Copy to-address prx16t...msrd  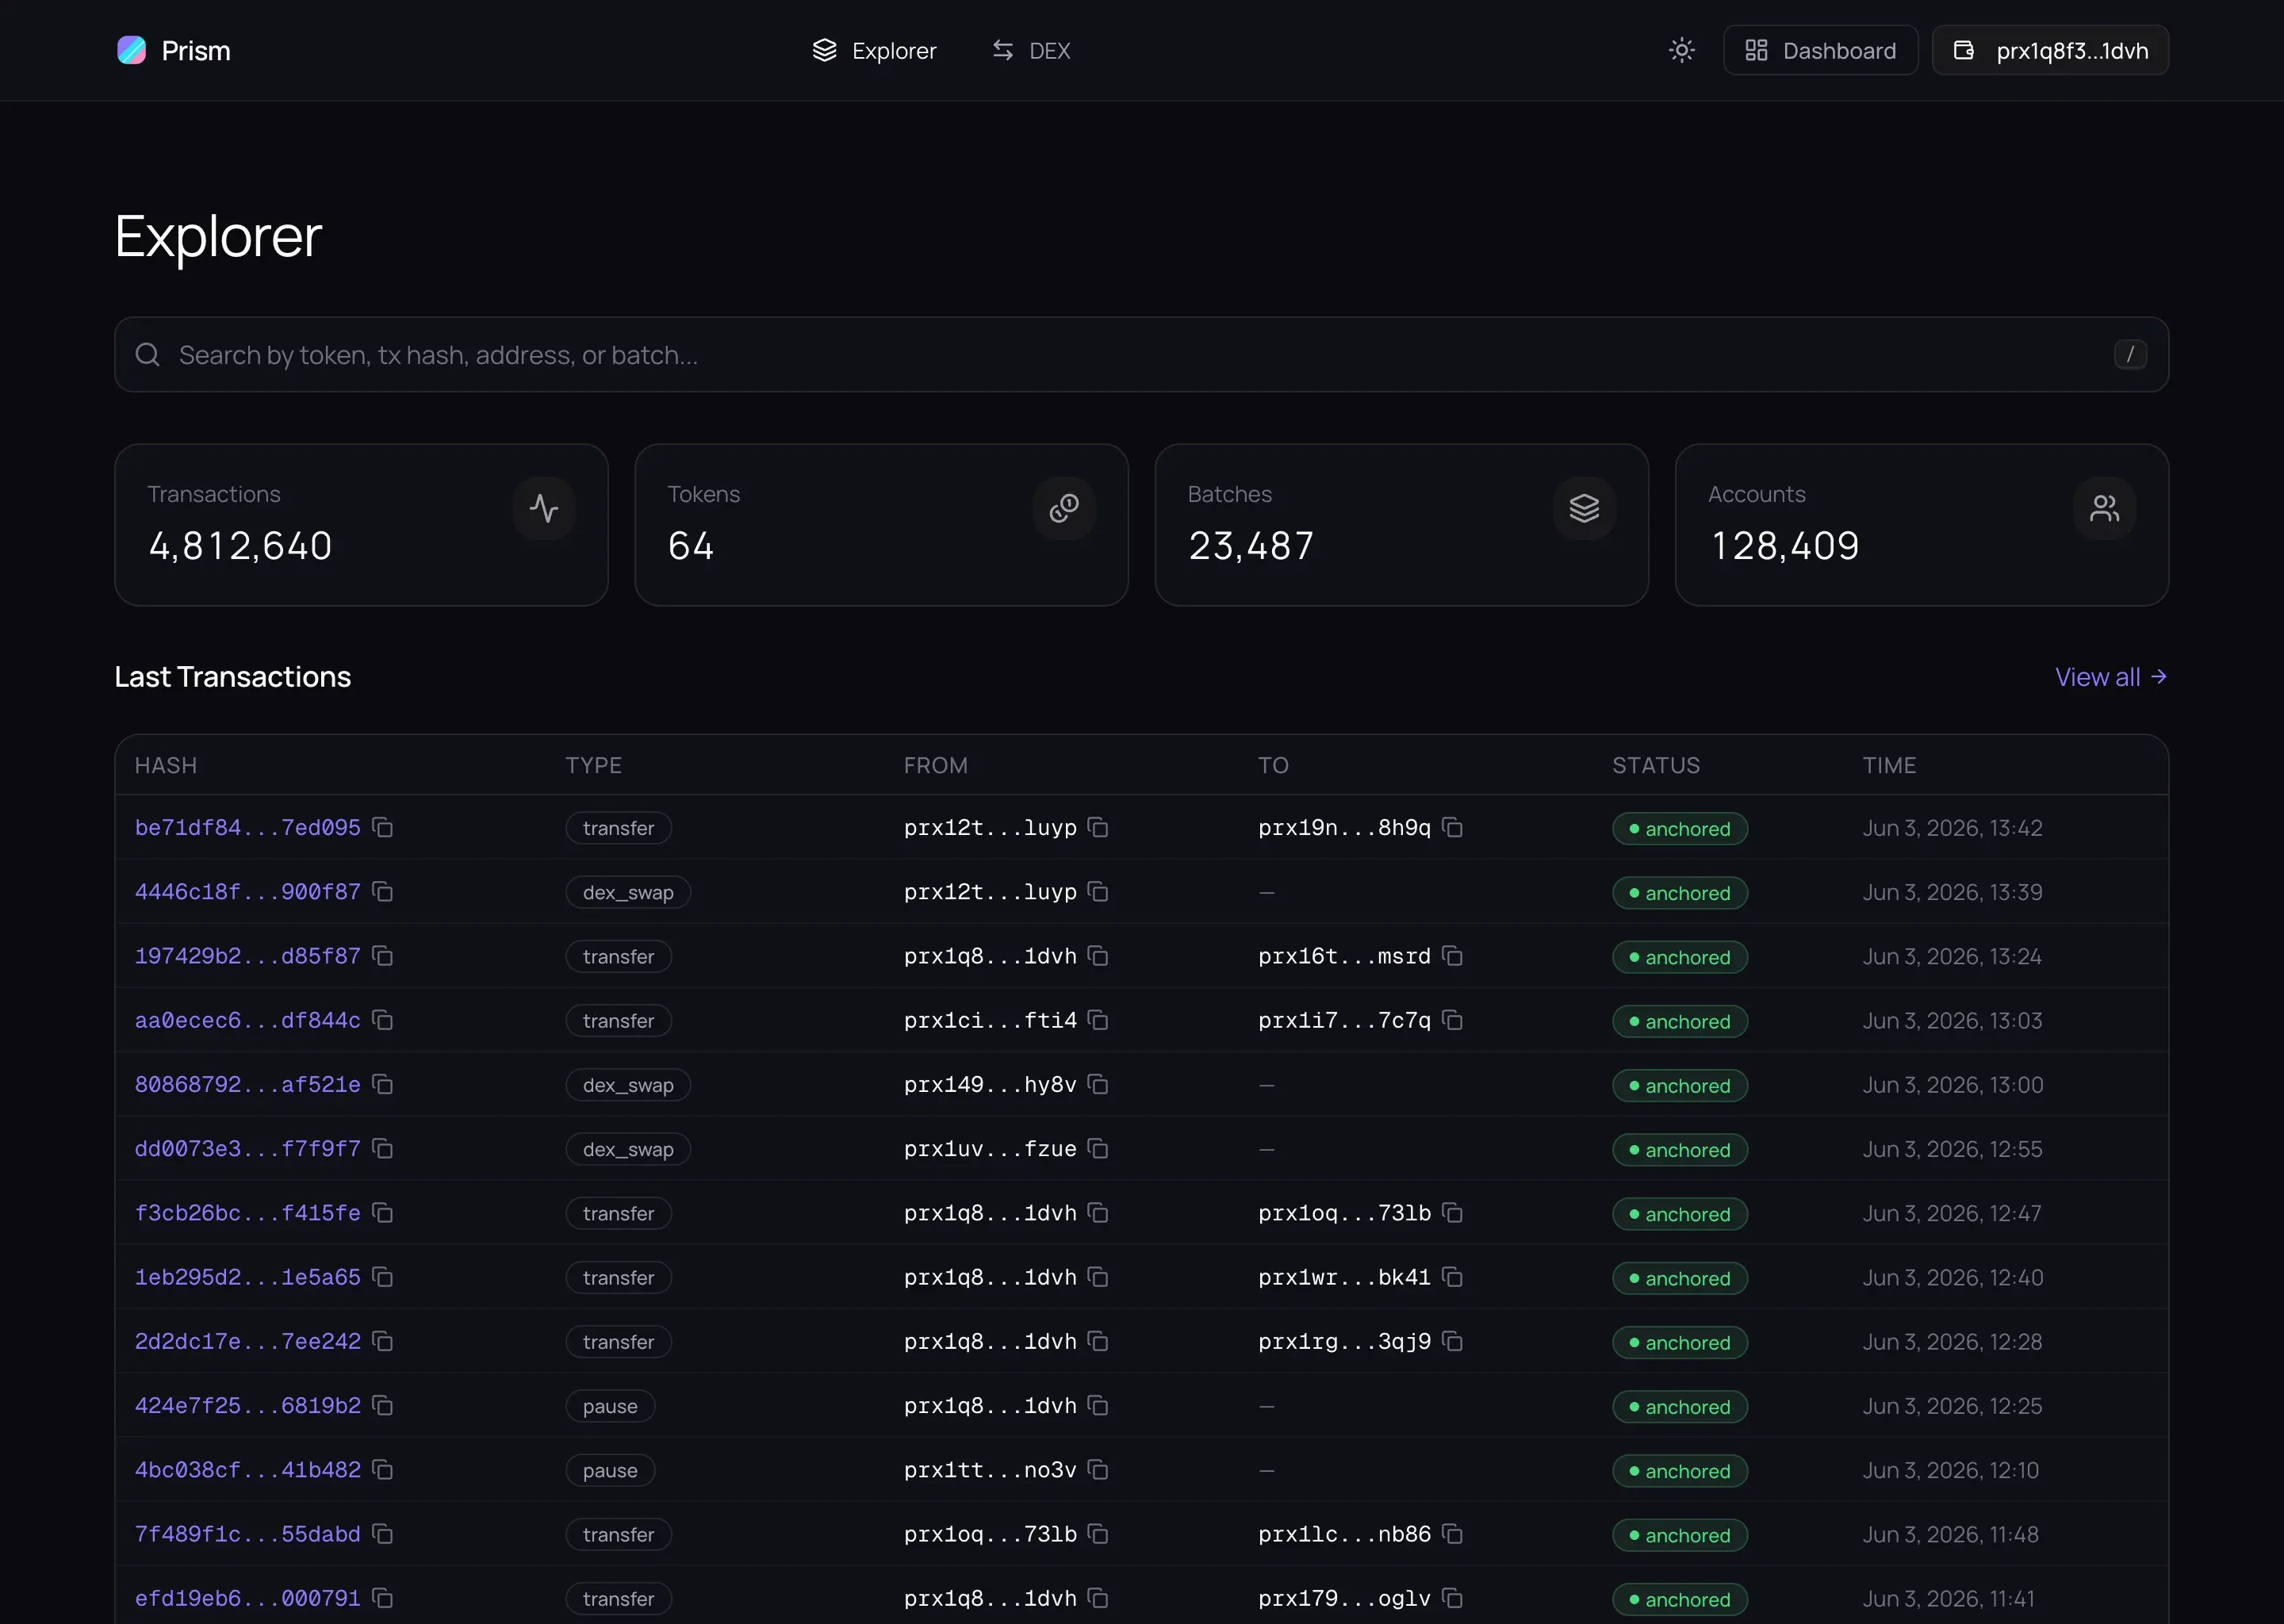(x=1452, y=955)
